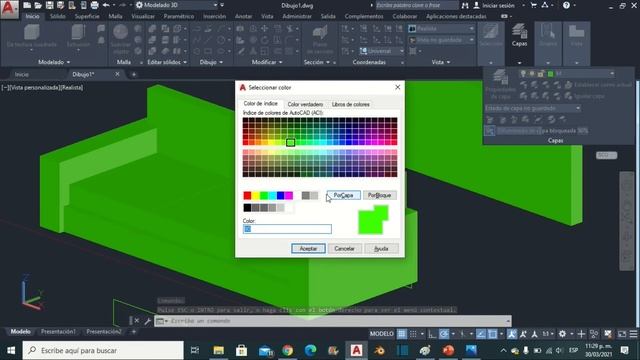The height and width of the screenshot is (360, 640).
Task: Click the Chrome icon in taskbar
Action: click(x=287, y=350)
